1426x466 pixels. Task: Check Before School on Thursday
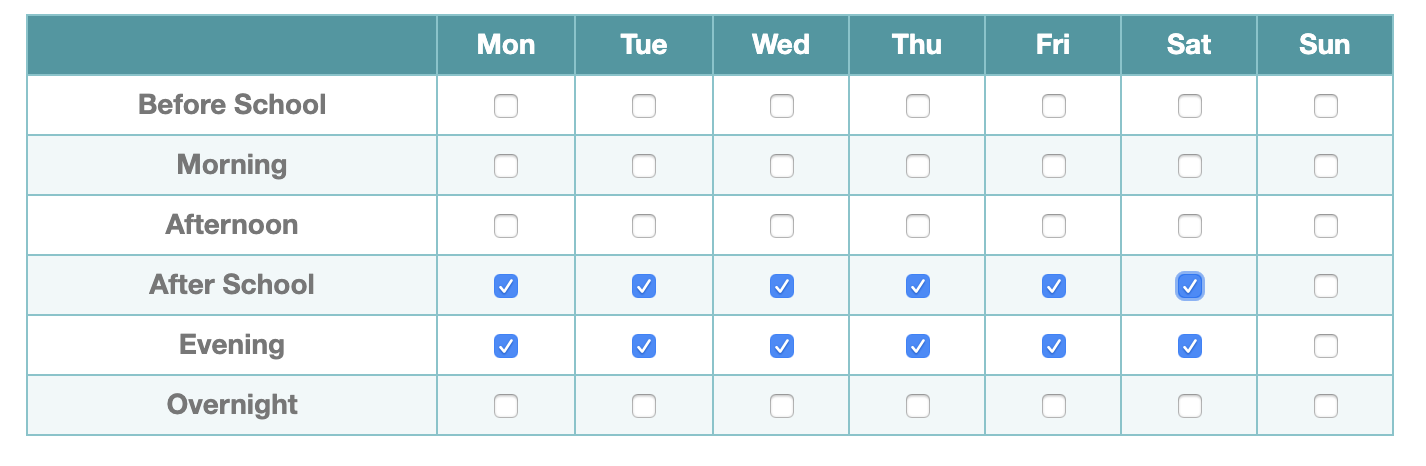(x=918, y=105)
